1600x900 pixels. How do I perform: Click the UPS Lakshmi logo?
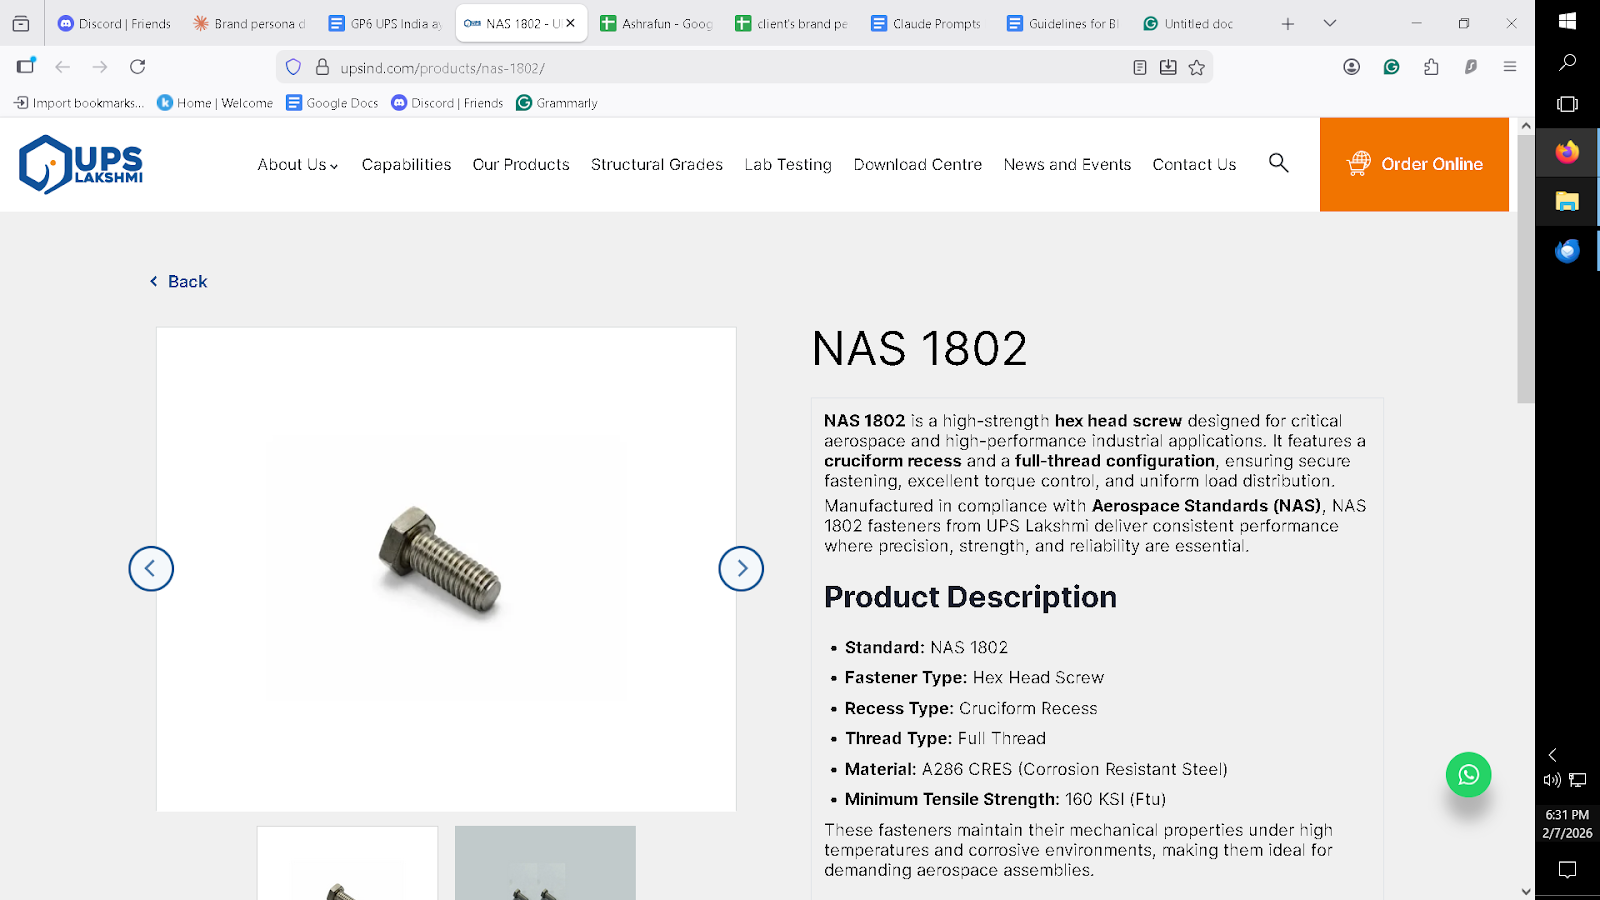pos(81,164)
